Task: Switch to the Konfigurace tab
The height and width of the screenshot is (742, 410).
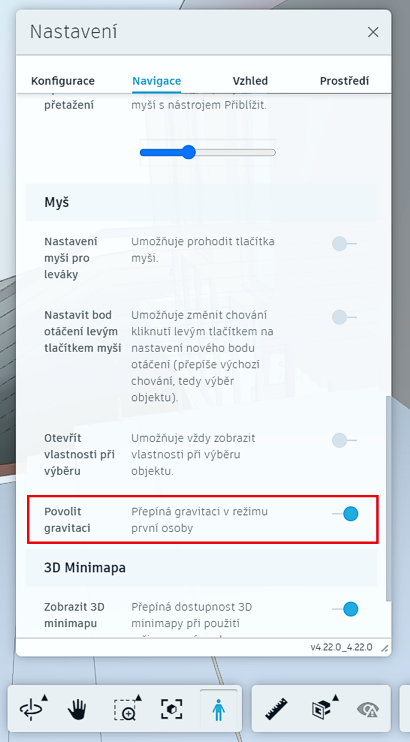Action: coord(62,81)
